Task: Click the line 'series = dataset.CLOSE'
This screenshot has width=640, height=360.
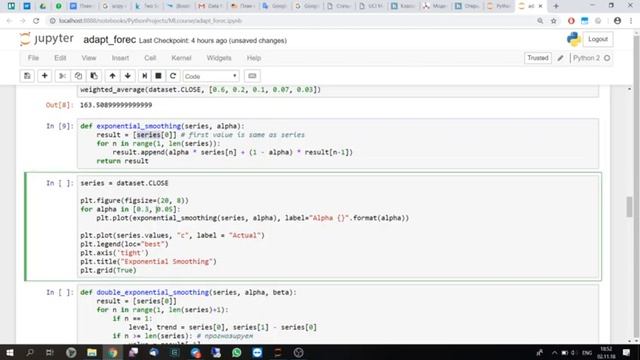Action: (124, 183)
